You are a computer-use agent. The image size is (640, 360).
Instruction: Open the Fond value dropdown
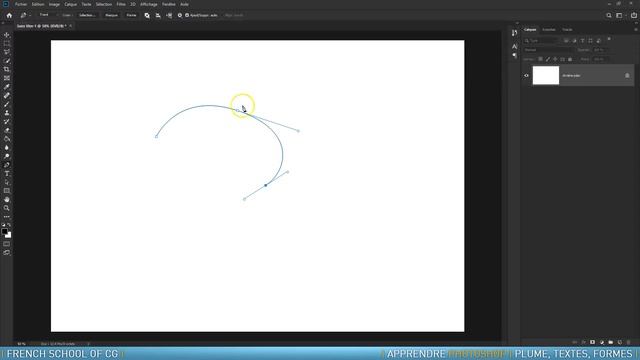601,59
